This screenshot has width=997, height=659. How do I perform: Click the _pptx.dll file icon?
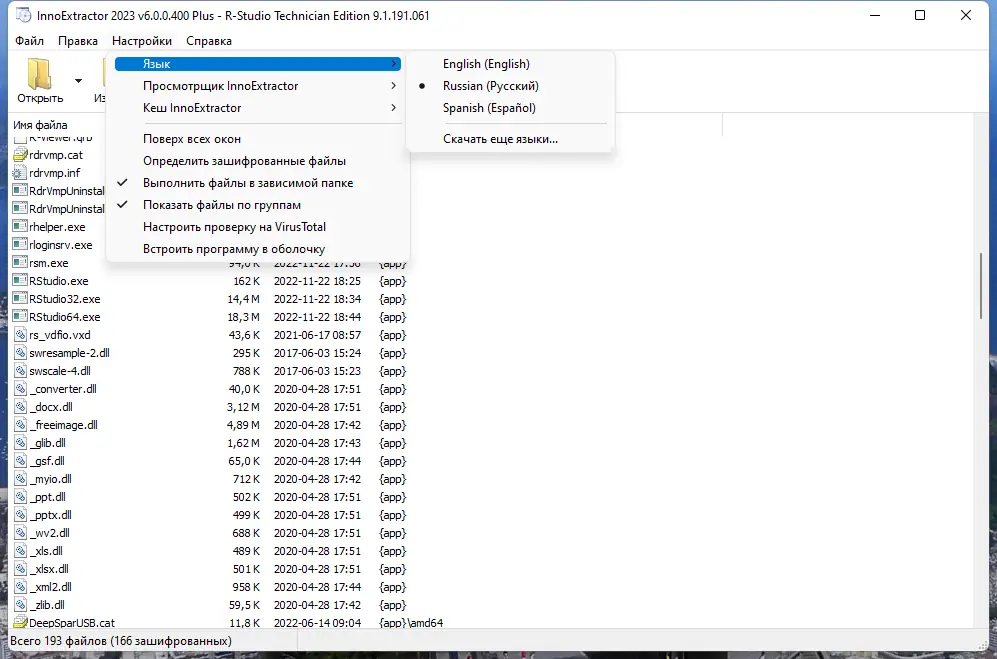click(20, 515)
